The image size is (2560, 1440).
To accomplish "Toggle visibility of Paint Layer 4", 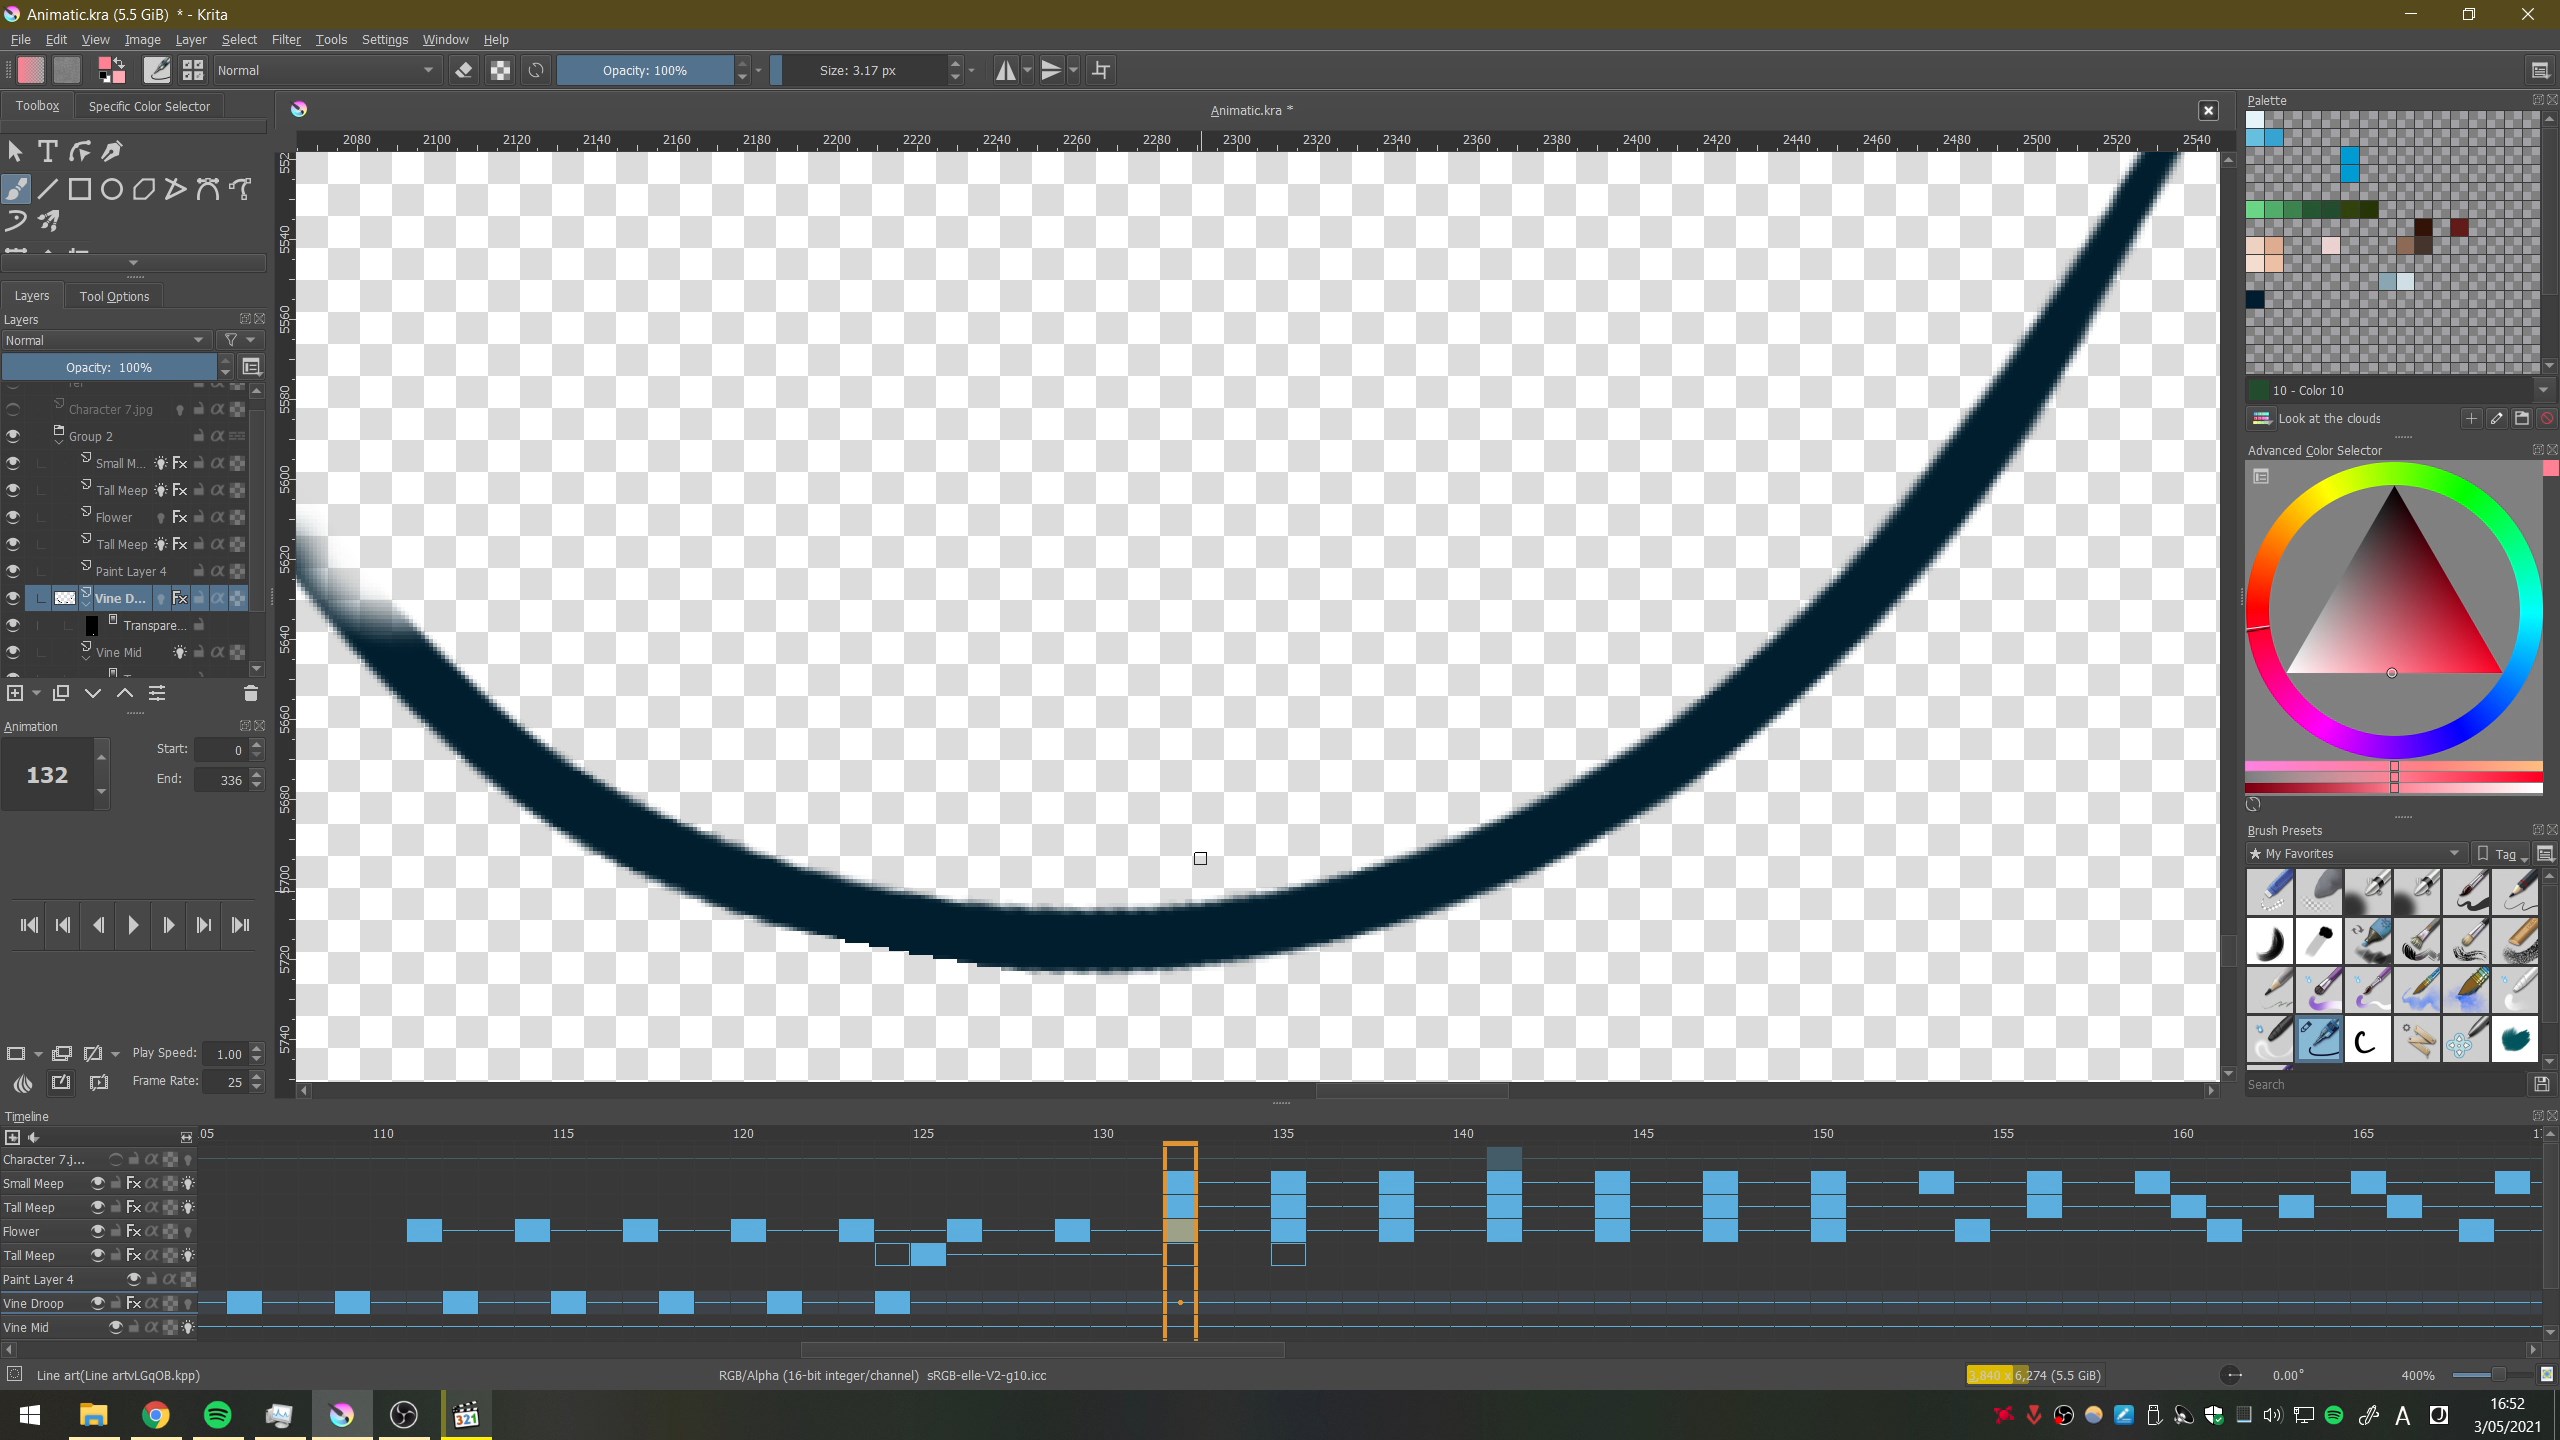I will point(13,571).
